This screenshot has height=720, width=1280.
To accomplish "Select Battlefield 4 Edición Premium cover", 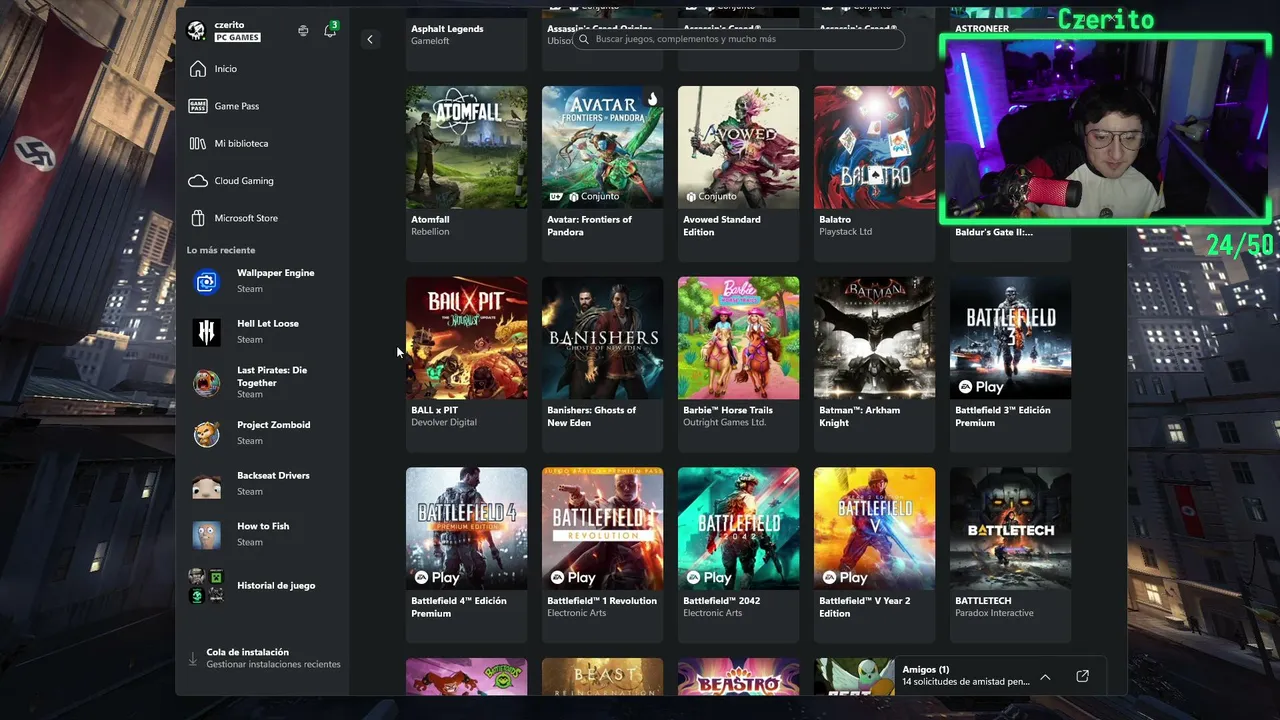I will (466, 529).
